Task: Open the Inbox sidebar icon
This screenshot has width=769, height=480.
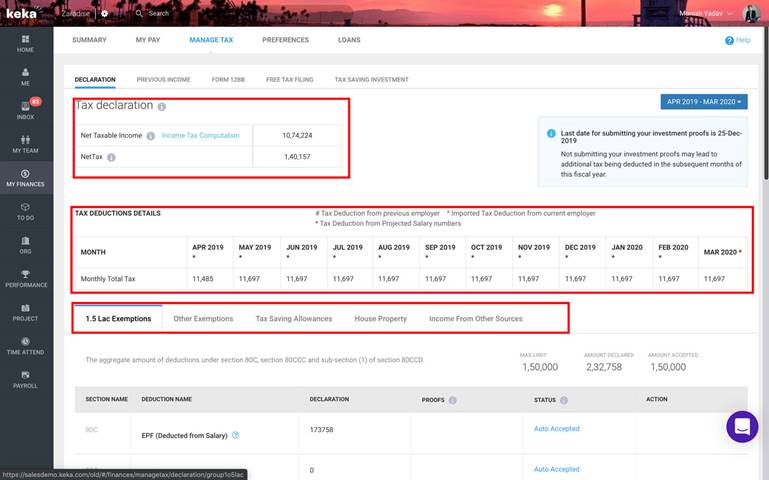Action: [26, 106]
